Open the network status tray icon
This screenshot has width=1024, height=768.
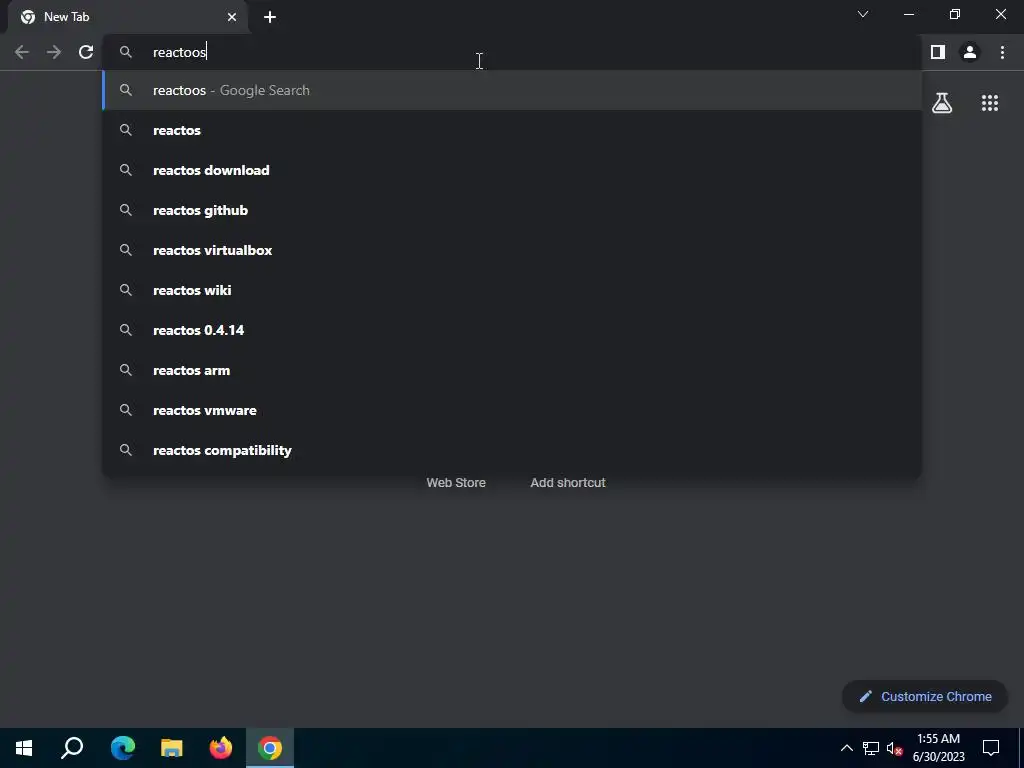coord(871,748)
